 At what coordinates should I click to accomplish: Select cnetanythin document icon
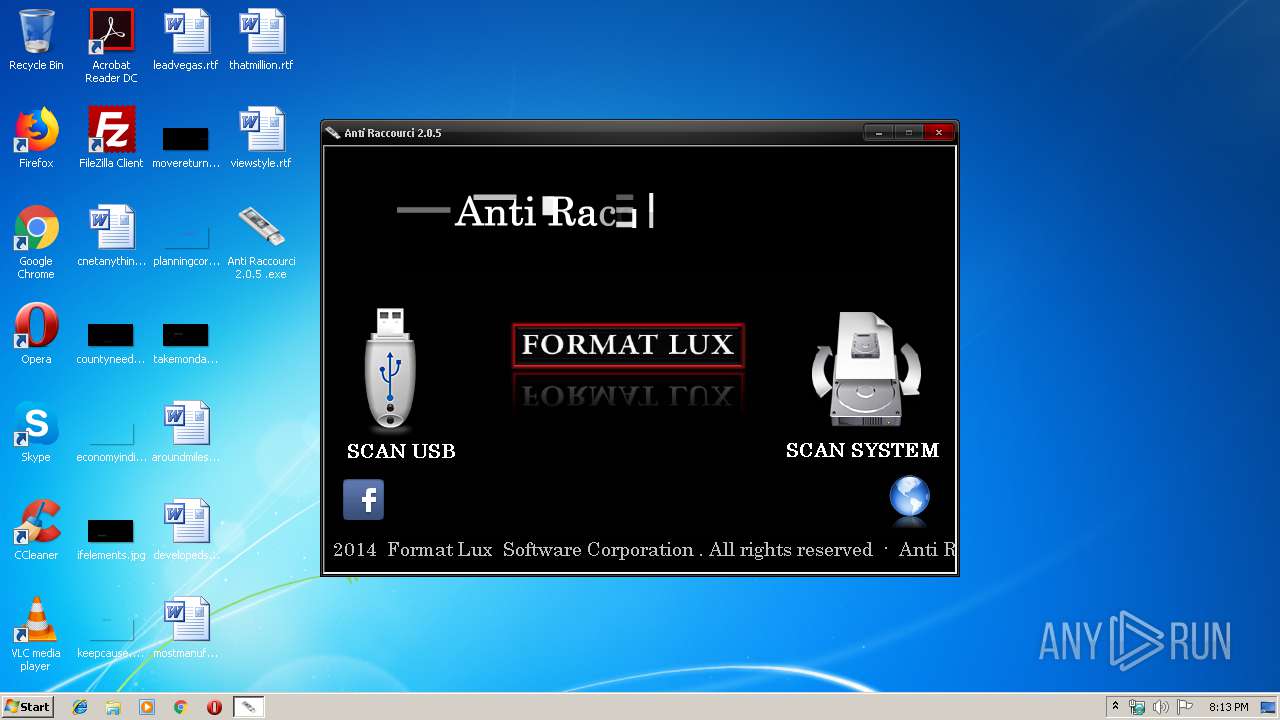111,236
